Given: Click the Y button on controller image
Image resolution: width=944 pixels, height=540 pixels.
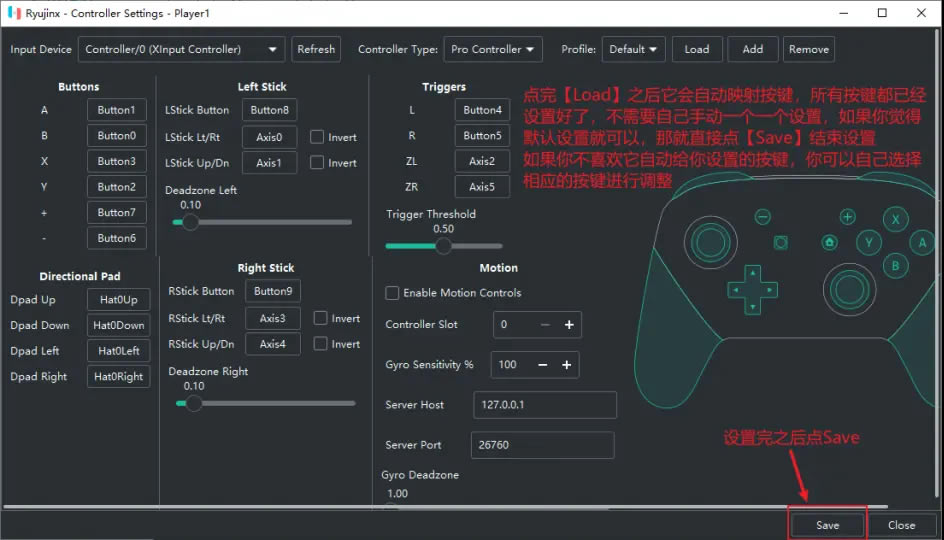Looking at the screenshot, I should pyautogui.click(x=869, y=243).
